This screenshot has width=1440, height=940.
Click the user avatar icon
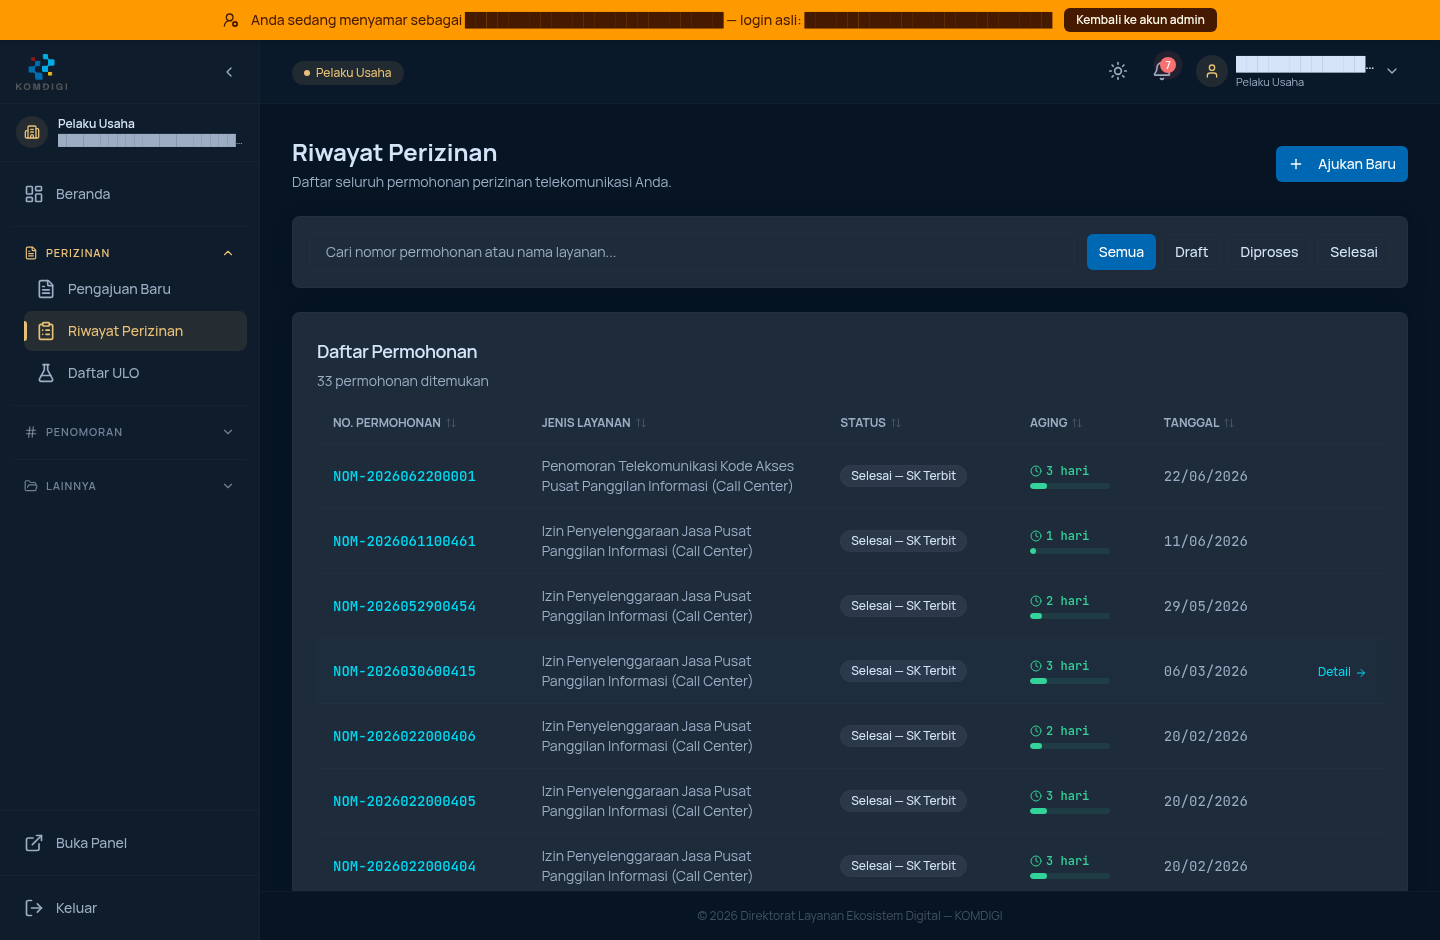coord(1212,71)
